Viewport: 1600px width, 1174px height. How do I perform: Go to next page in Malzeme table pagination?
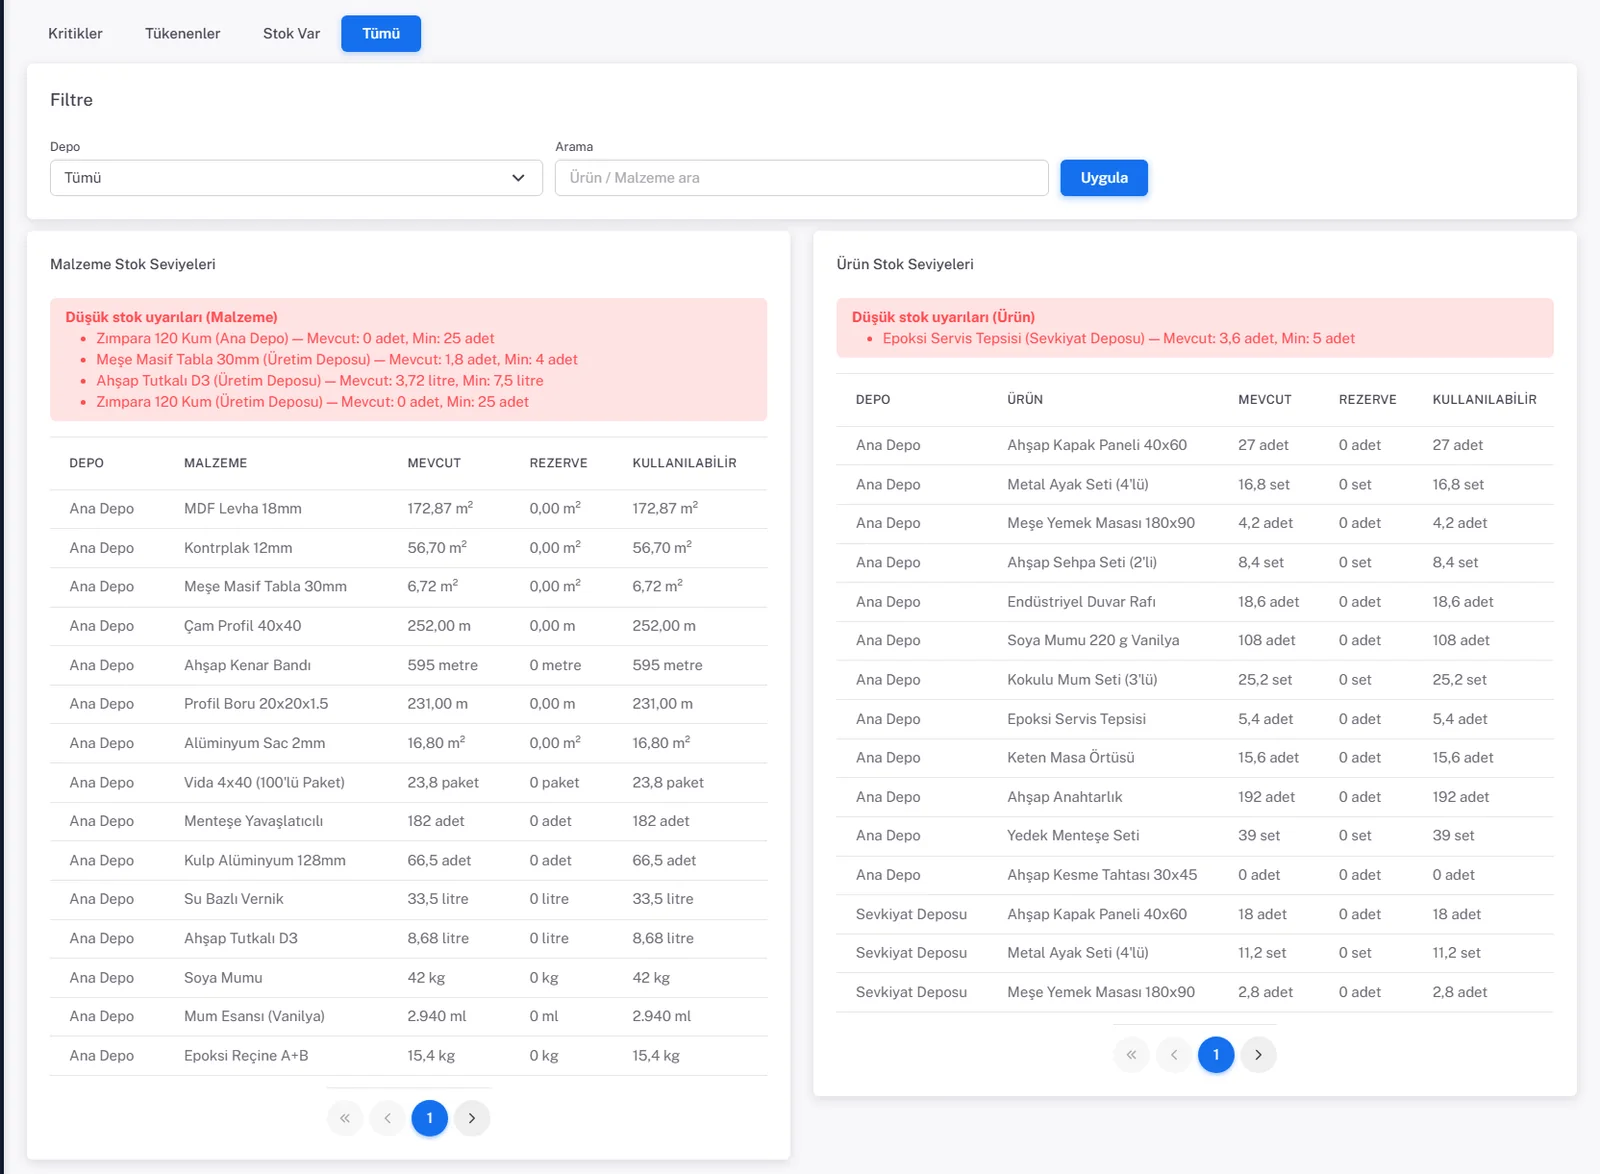click(472, 1118)
